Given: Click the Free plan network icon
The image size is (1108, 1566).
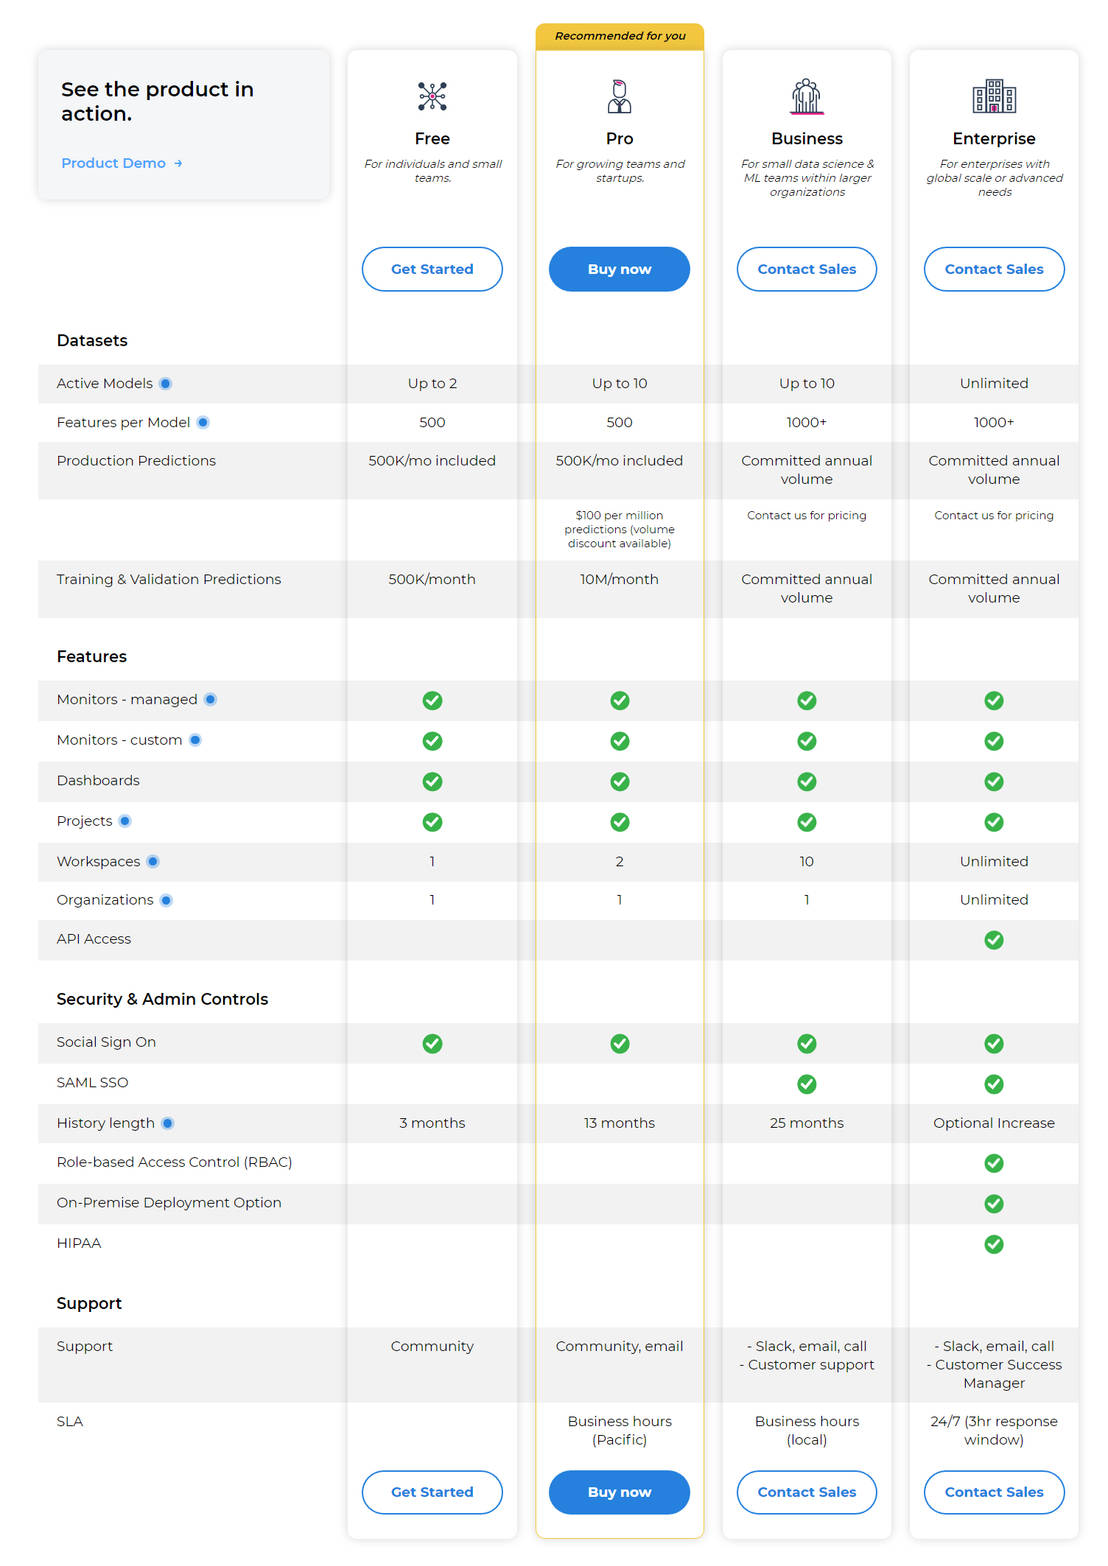Looking at the screenshot, I should (432, 96).
